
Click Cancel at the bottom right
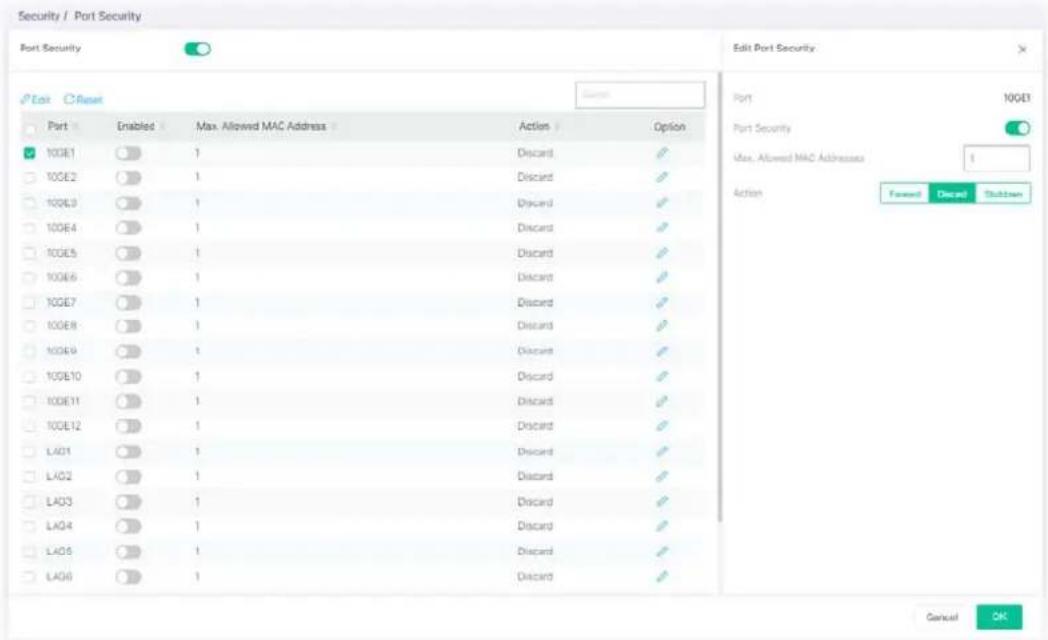pos(942,617)
